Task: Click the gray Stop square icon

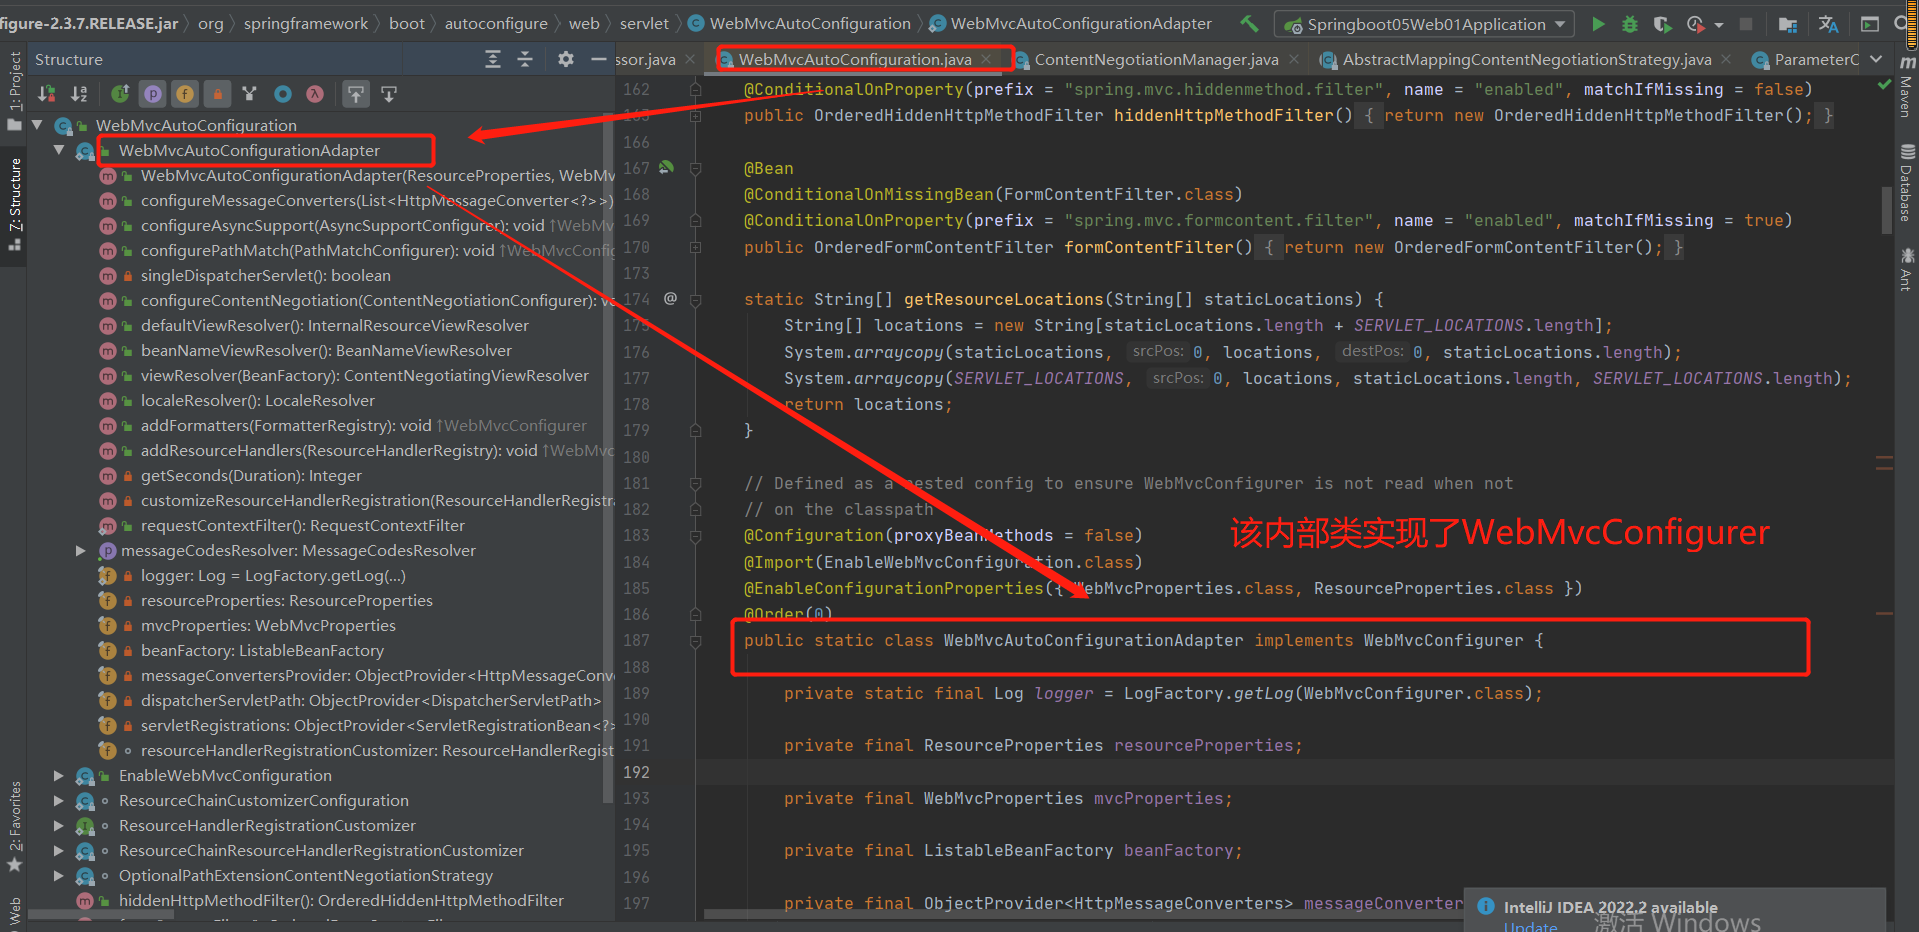Action: coord(1746,24)
